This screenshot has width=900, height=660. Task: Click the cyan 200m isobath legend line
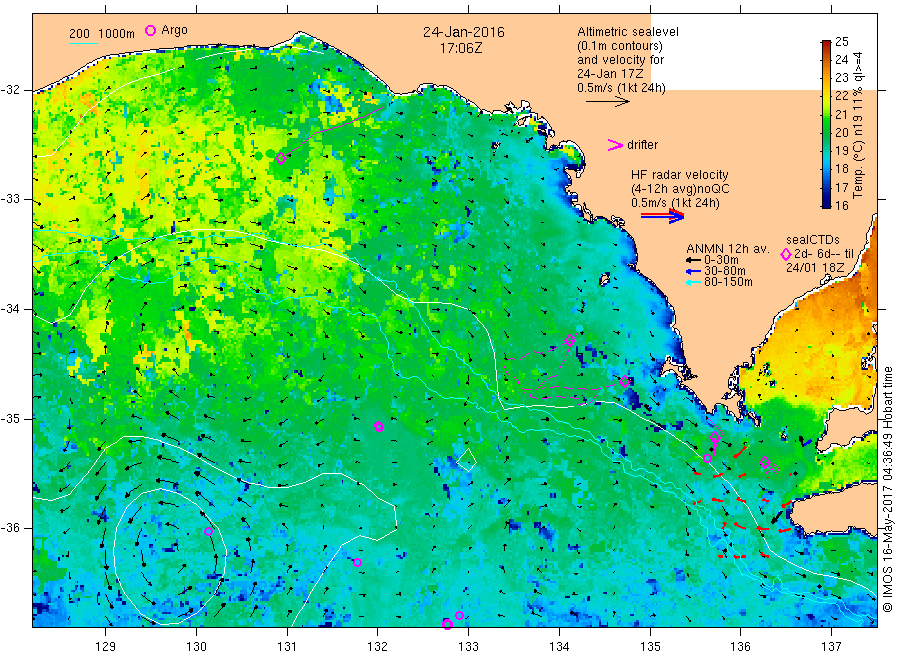[x=83, y=43]
